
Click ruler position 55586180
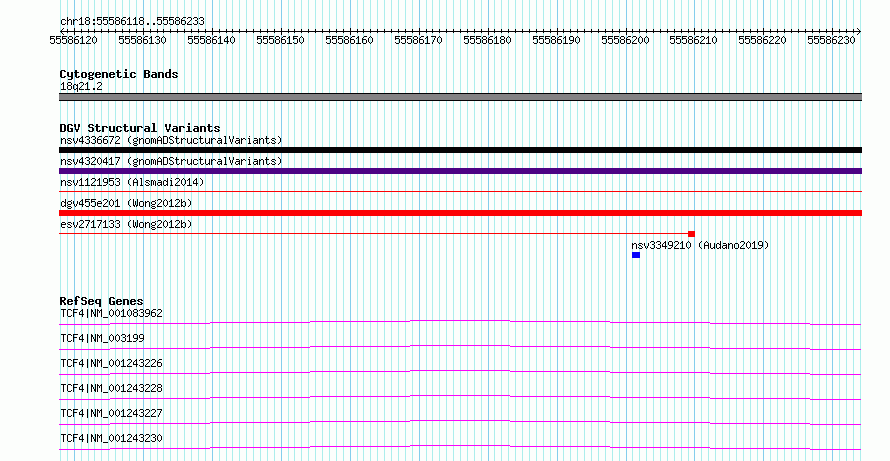487,40
